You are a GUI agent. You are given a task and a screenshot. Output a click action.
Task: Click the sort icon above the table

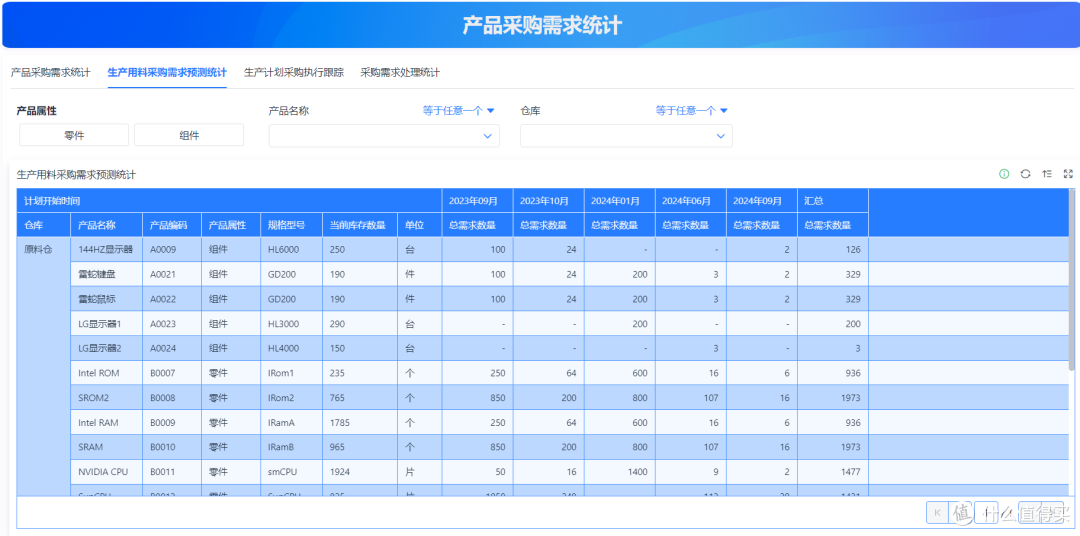[1047, 174]
